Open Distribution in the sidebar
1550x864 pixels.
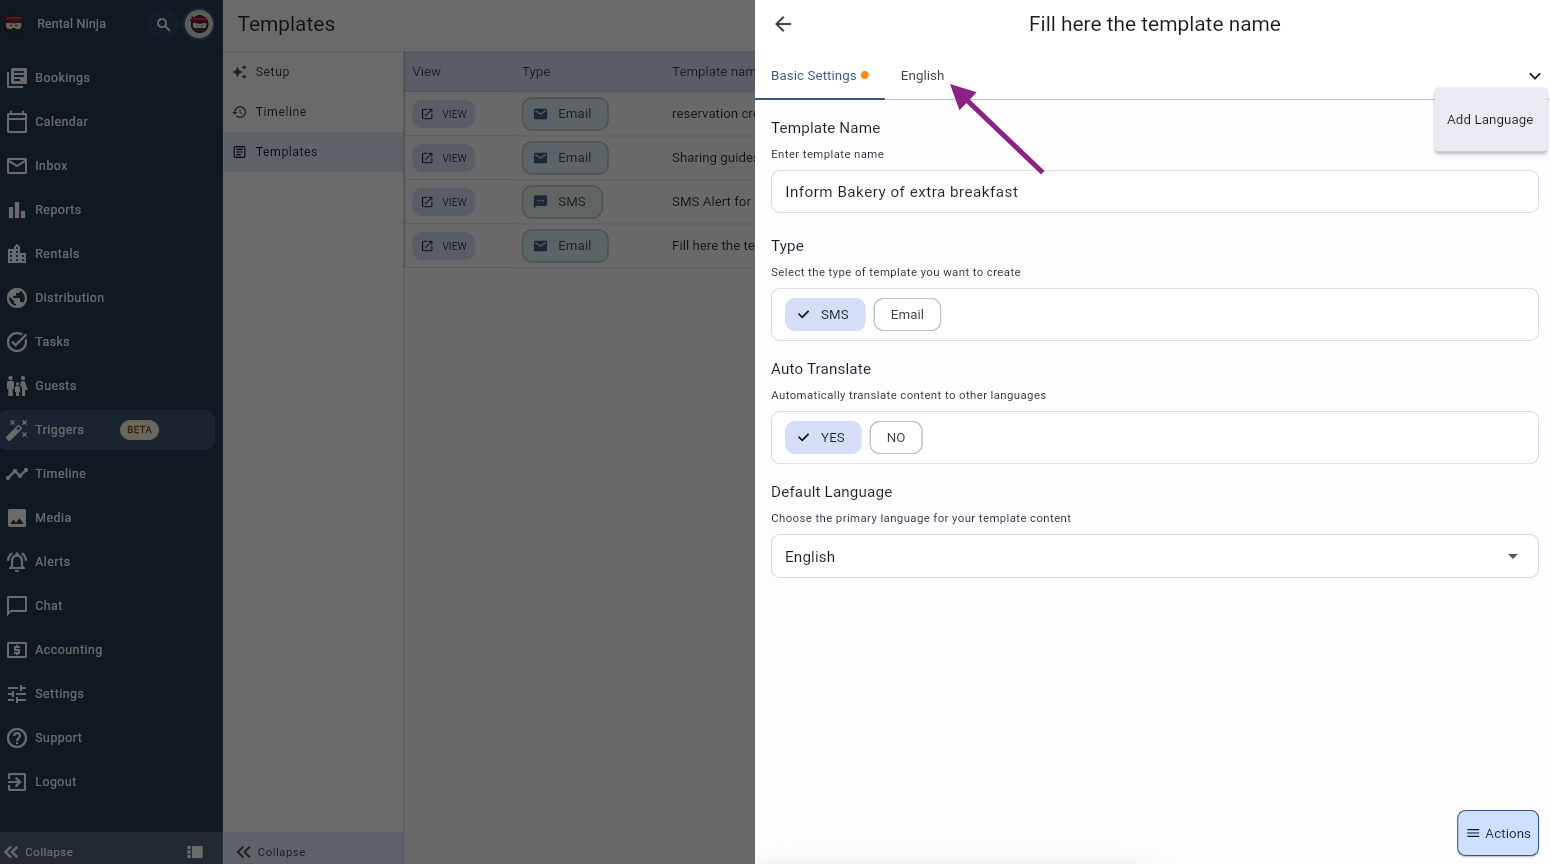(x=69, y=298)
